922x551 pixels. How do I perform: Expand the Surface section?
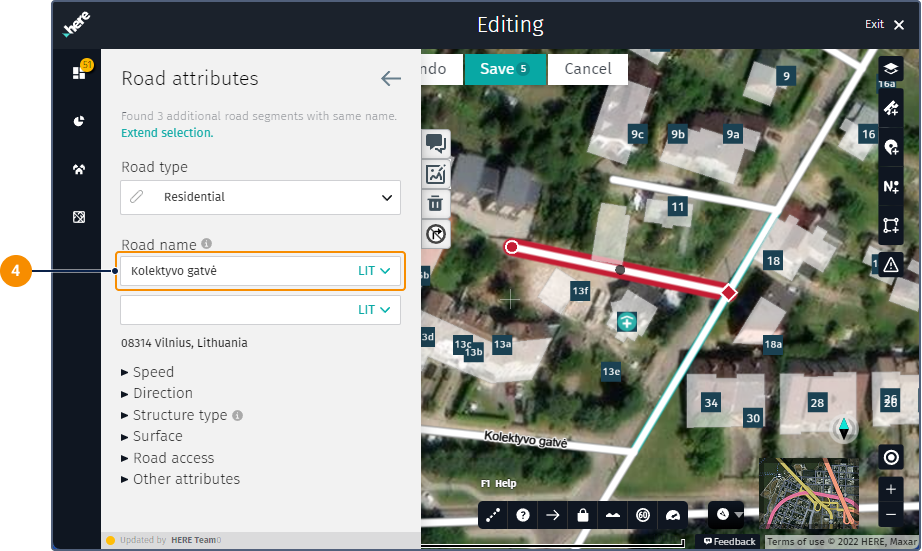coord(152,436)
